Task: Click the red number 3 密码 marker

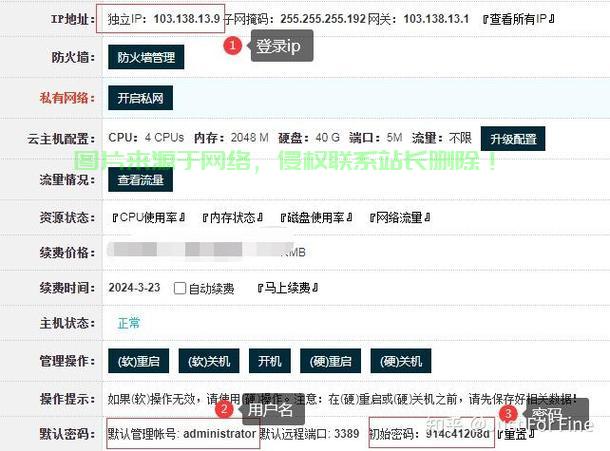Action: 509,412
